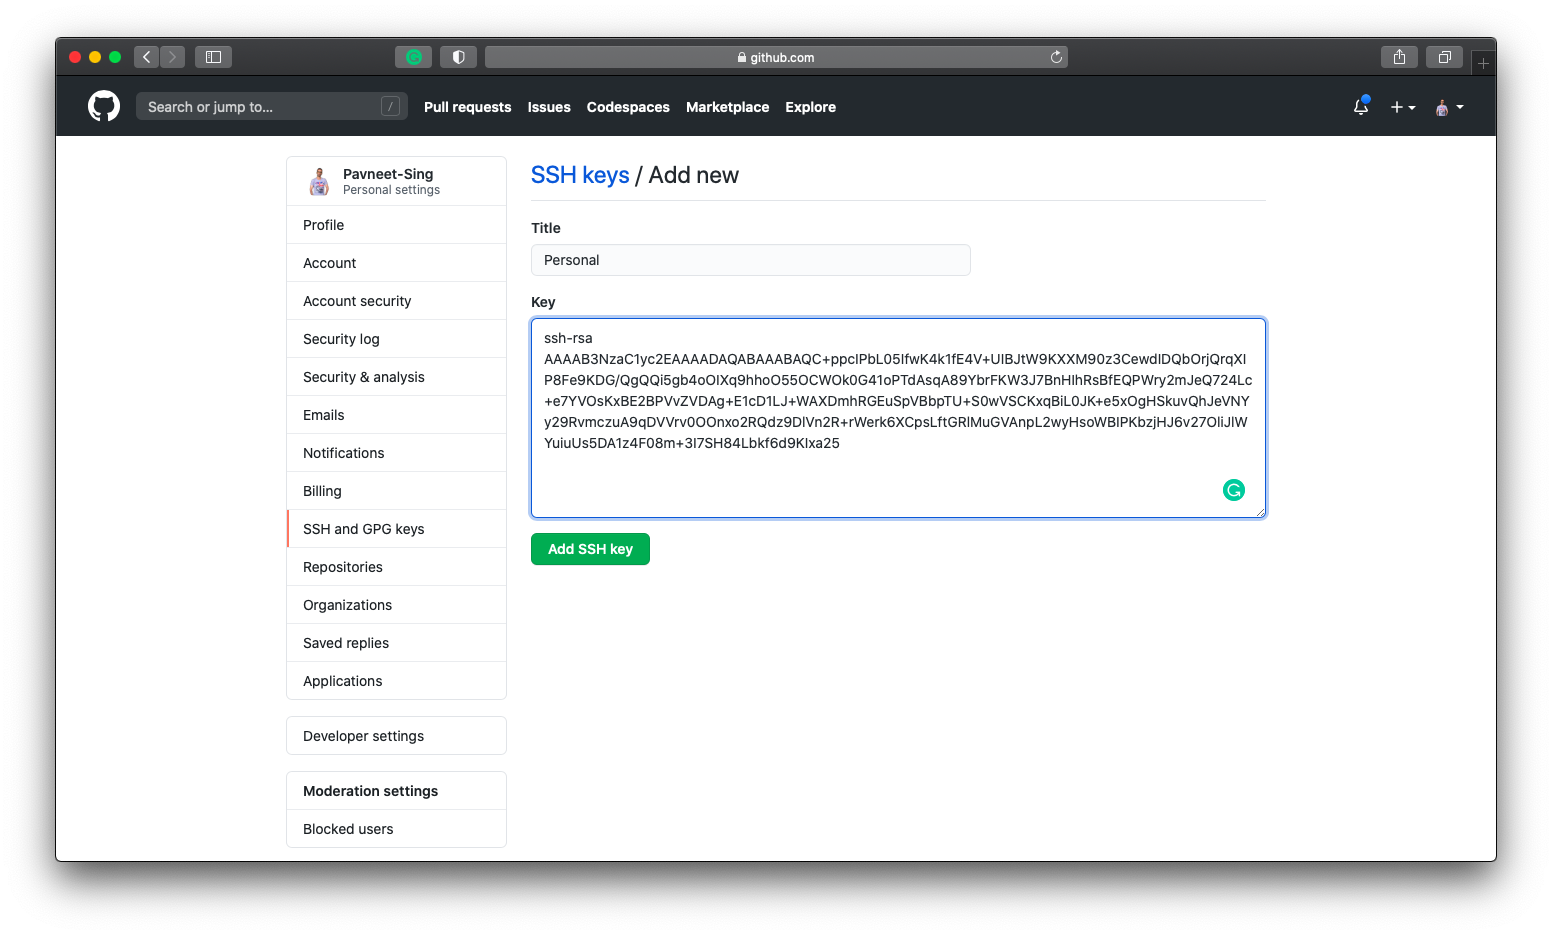
Task: Open Explore in the GitHub header
Action: 810,107
